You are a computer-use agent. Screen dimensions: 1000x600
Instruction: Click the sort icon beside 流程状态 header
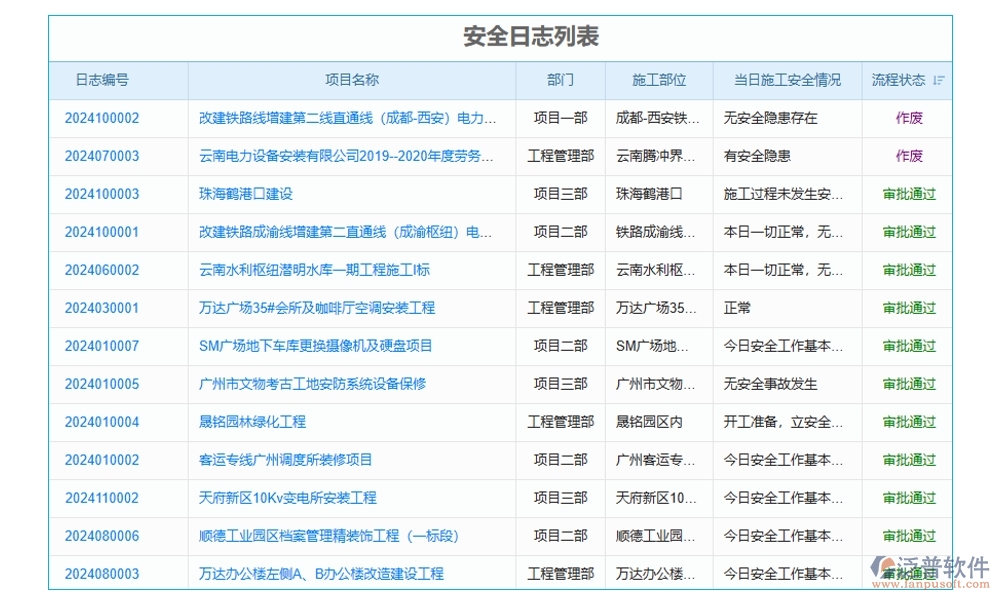coord(938,80)
